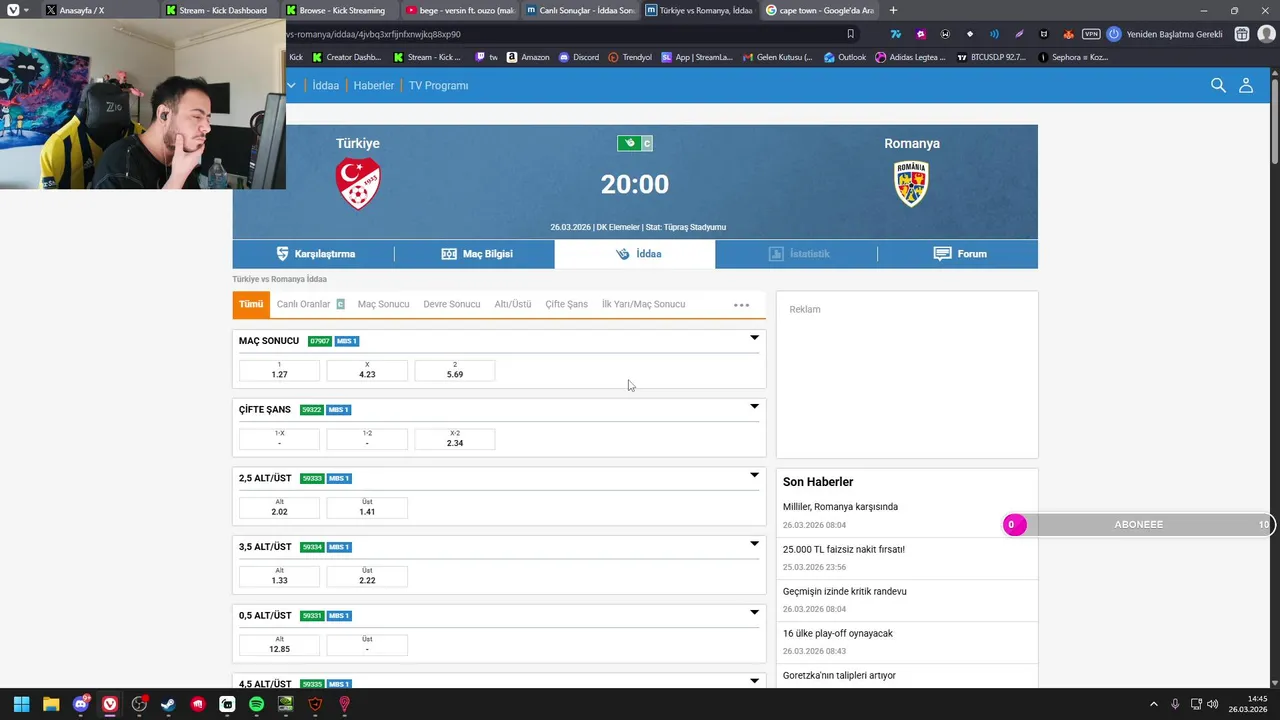The height and width of the screenshot is (720, 1280).
Task: Click the volume speaker icon in tray
Action: point(1213,704)
